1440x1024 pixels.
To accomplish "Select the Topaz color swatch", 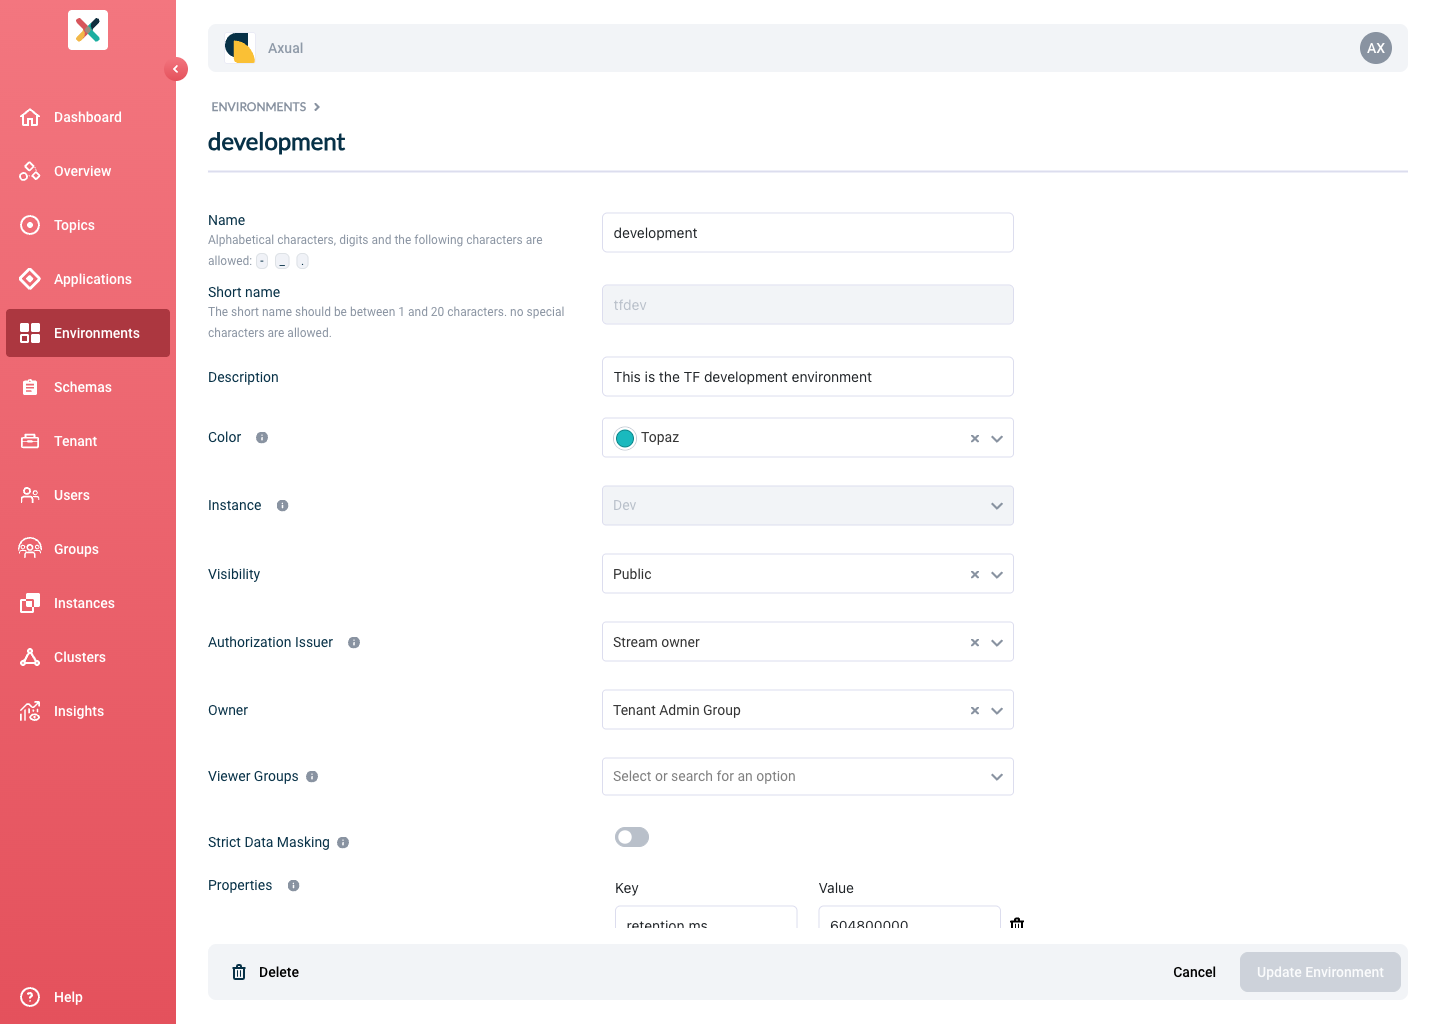I will 625,438.
